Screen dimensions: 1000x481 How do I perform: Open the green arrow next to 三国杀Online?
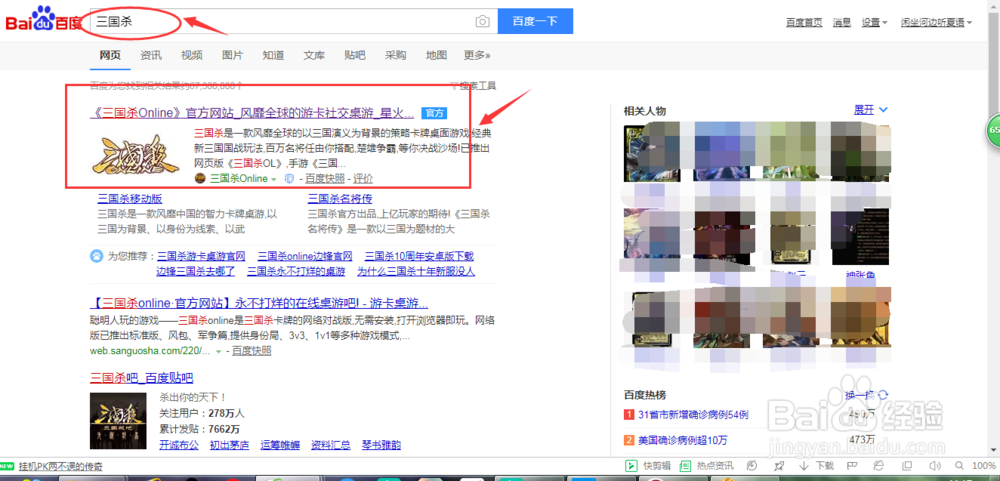pos(274,179)
